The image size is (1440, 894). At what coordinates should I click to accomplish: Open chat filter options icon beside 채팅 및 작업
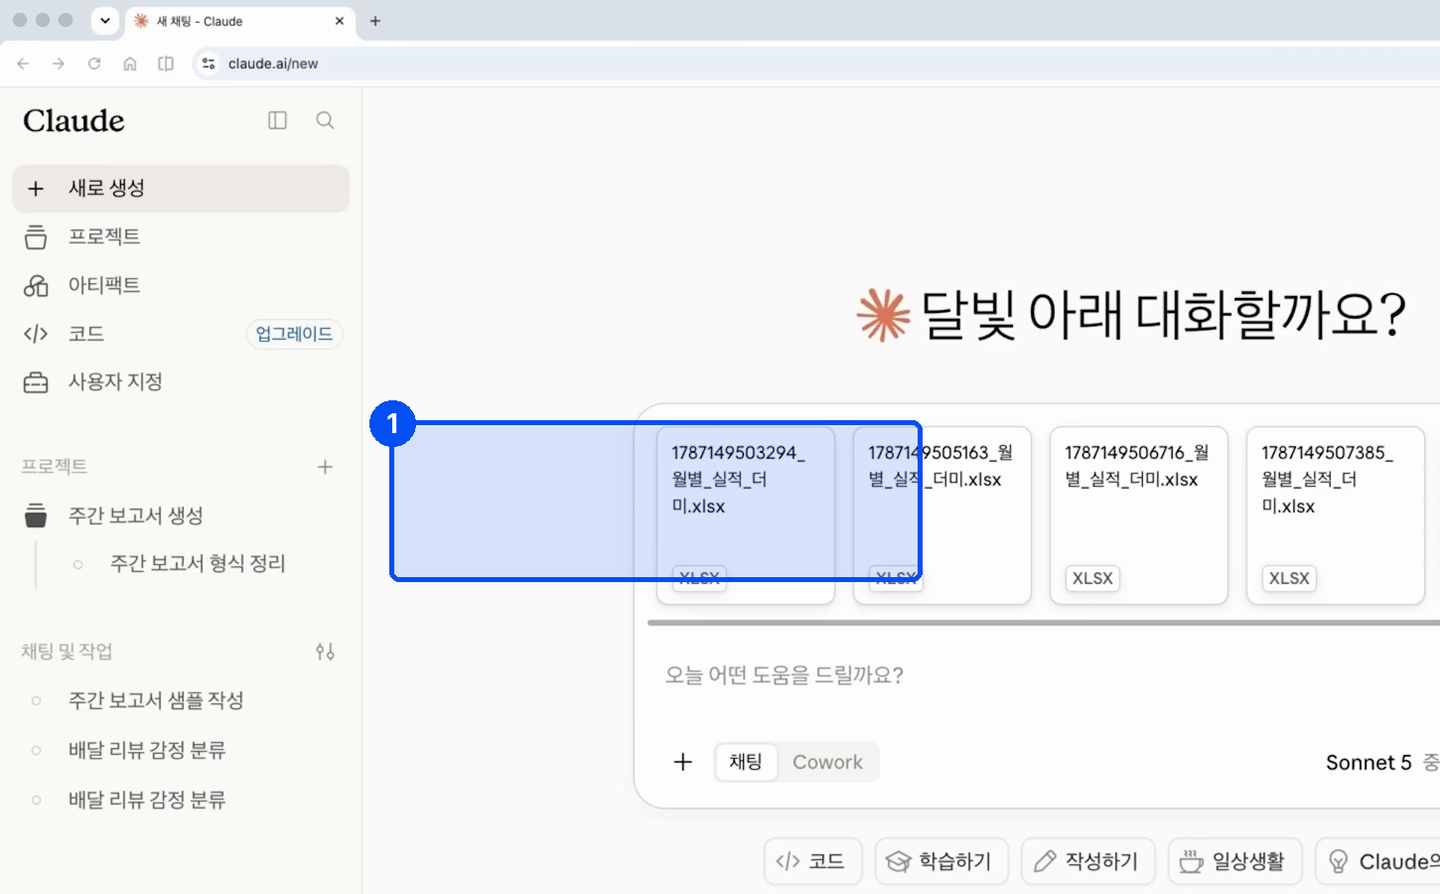coord(325,652)
